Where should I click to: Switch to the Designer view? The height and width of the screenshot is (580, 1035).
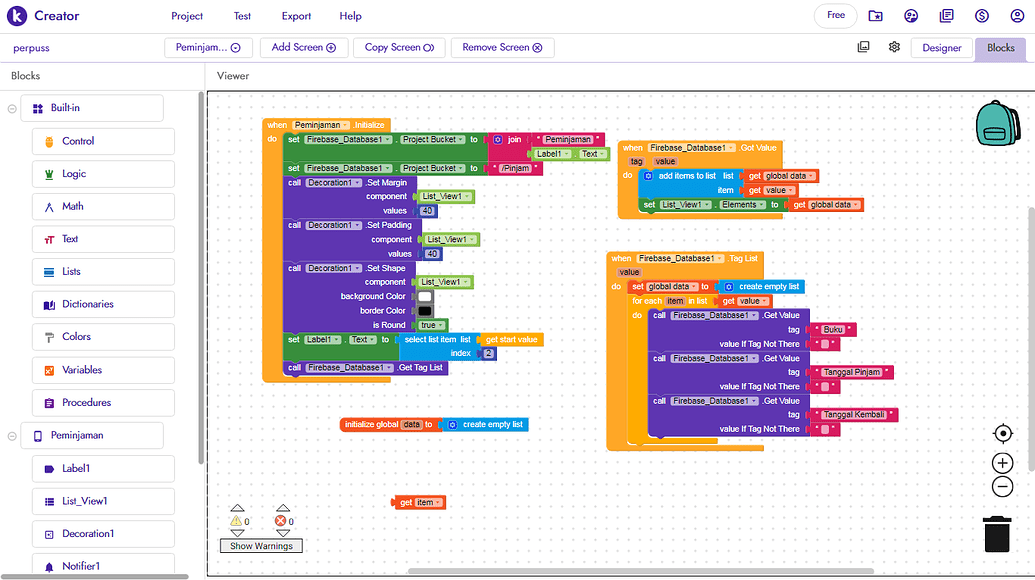[942, 48]
